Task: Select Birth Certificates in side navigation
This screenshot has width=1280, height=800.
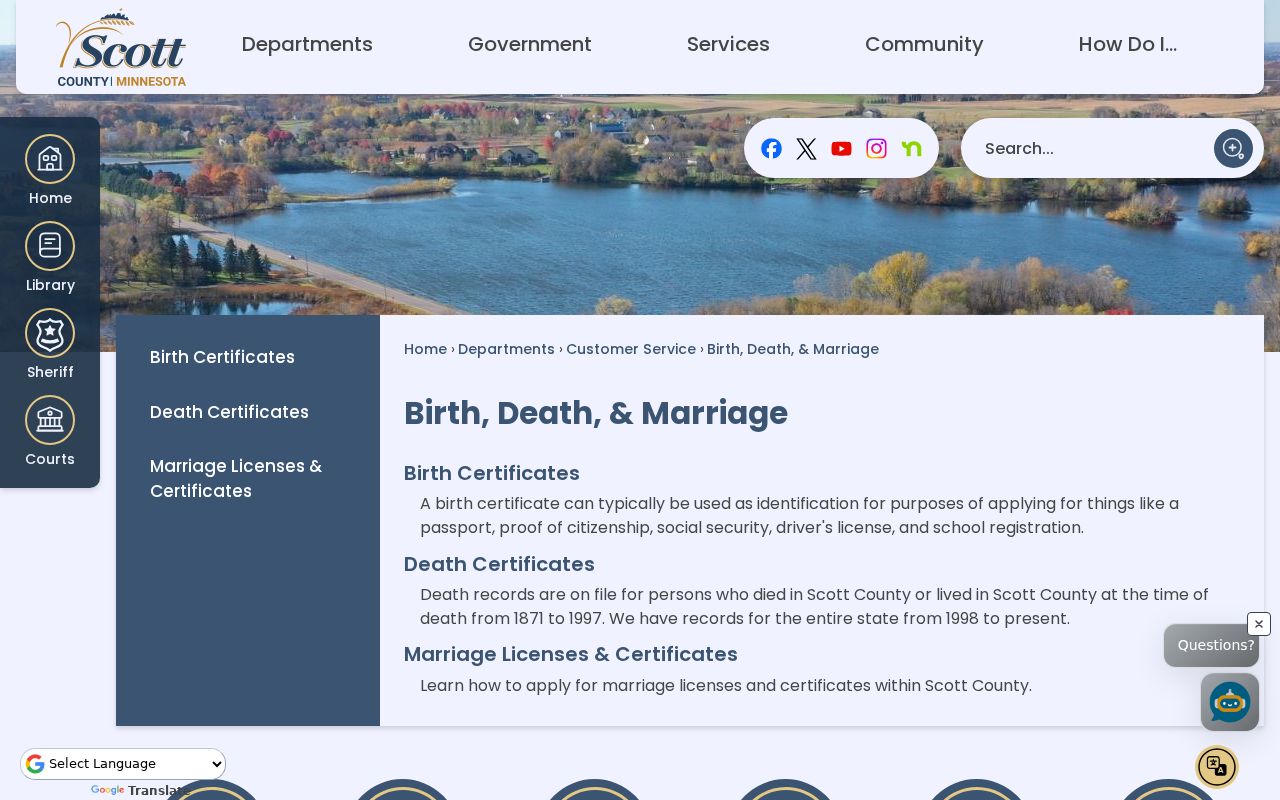Action: [x=222, y=357]
